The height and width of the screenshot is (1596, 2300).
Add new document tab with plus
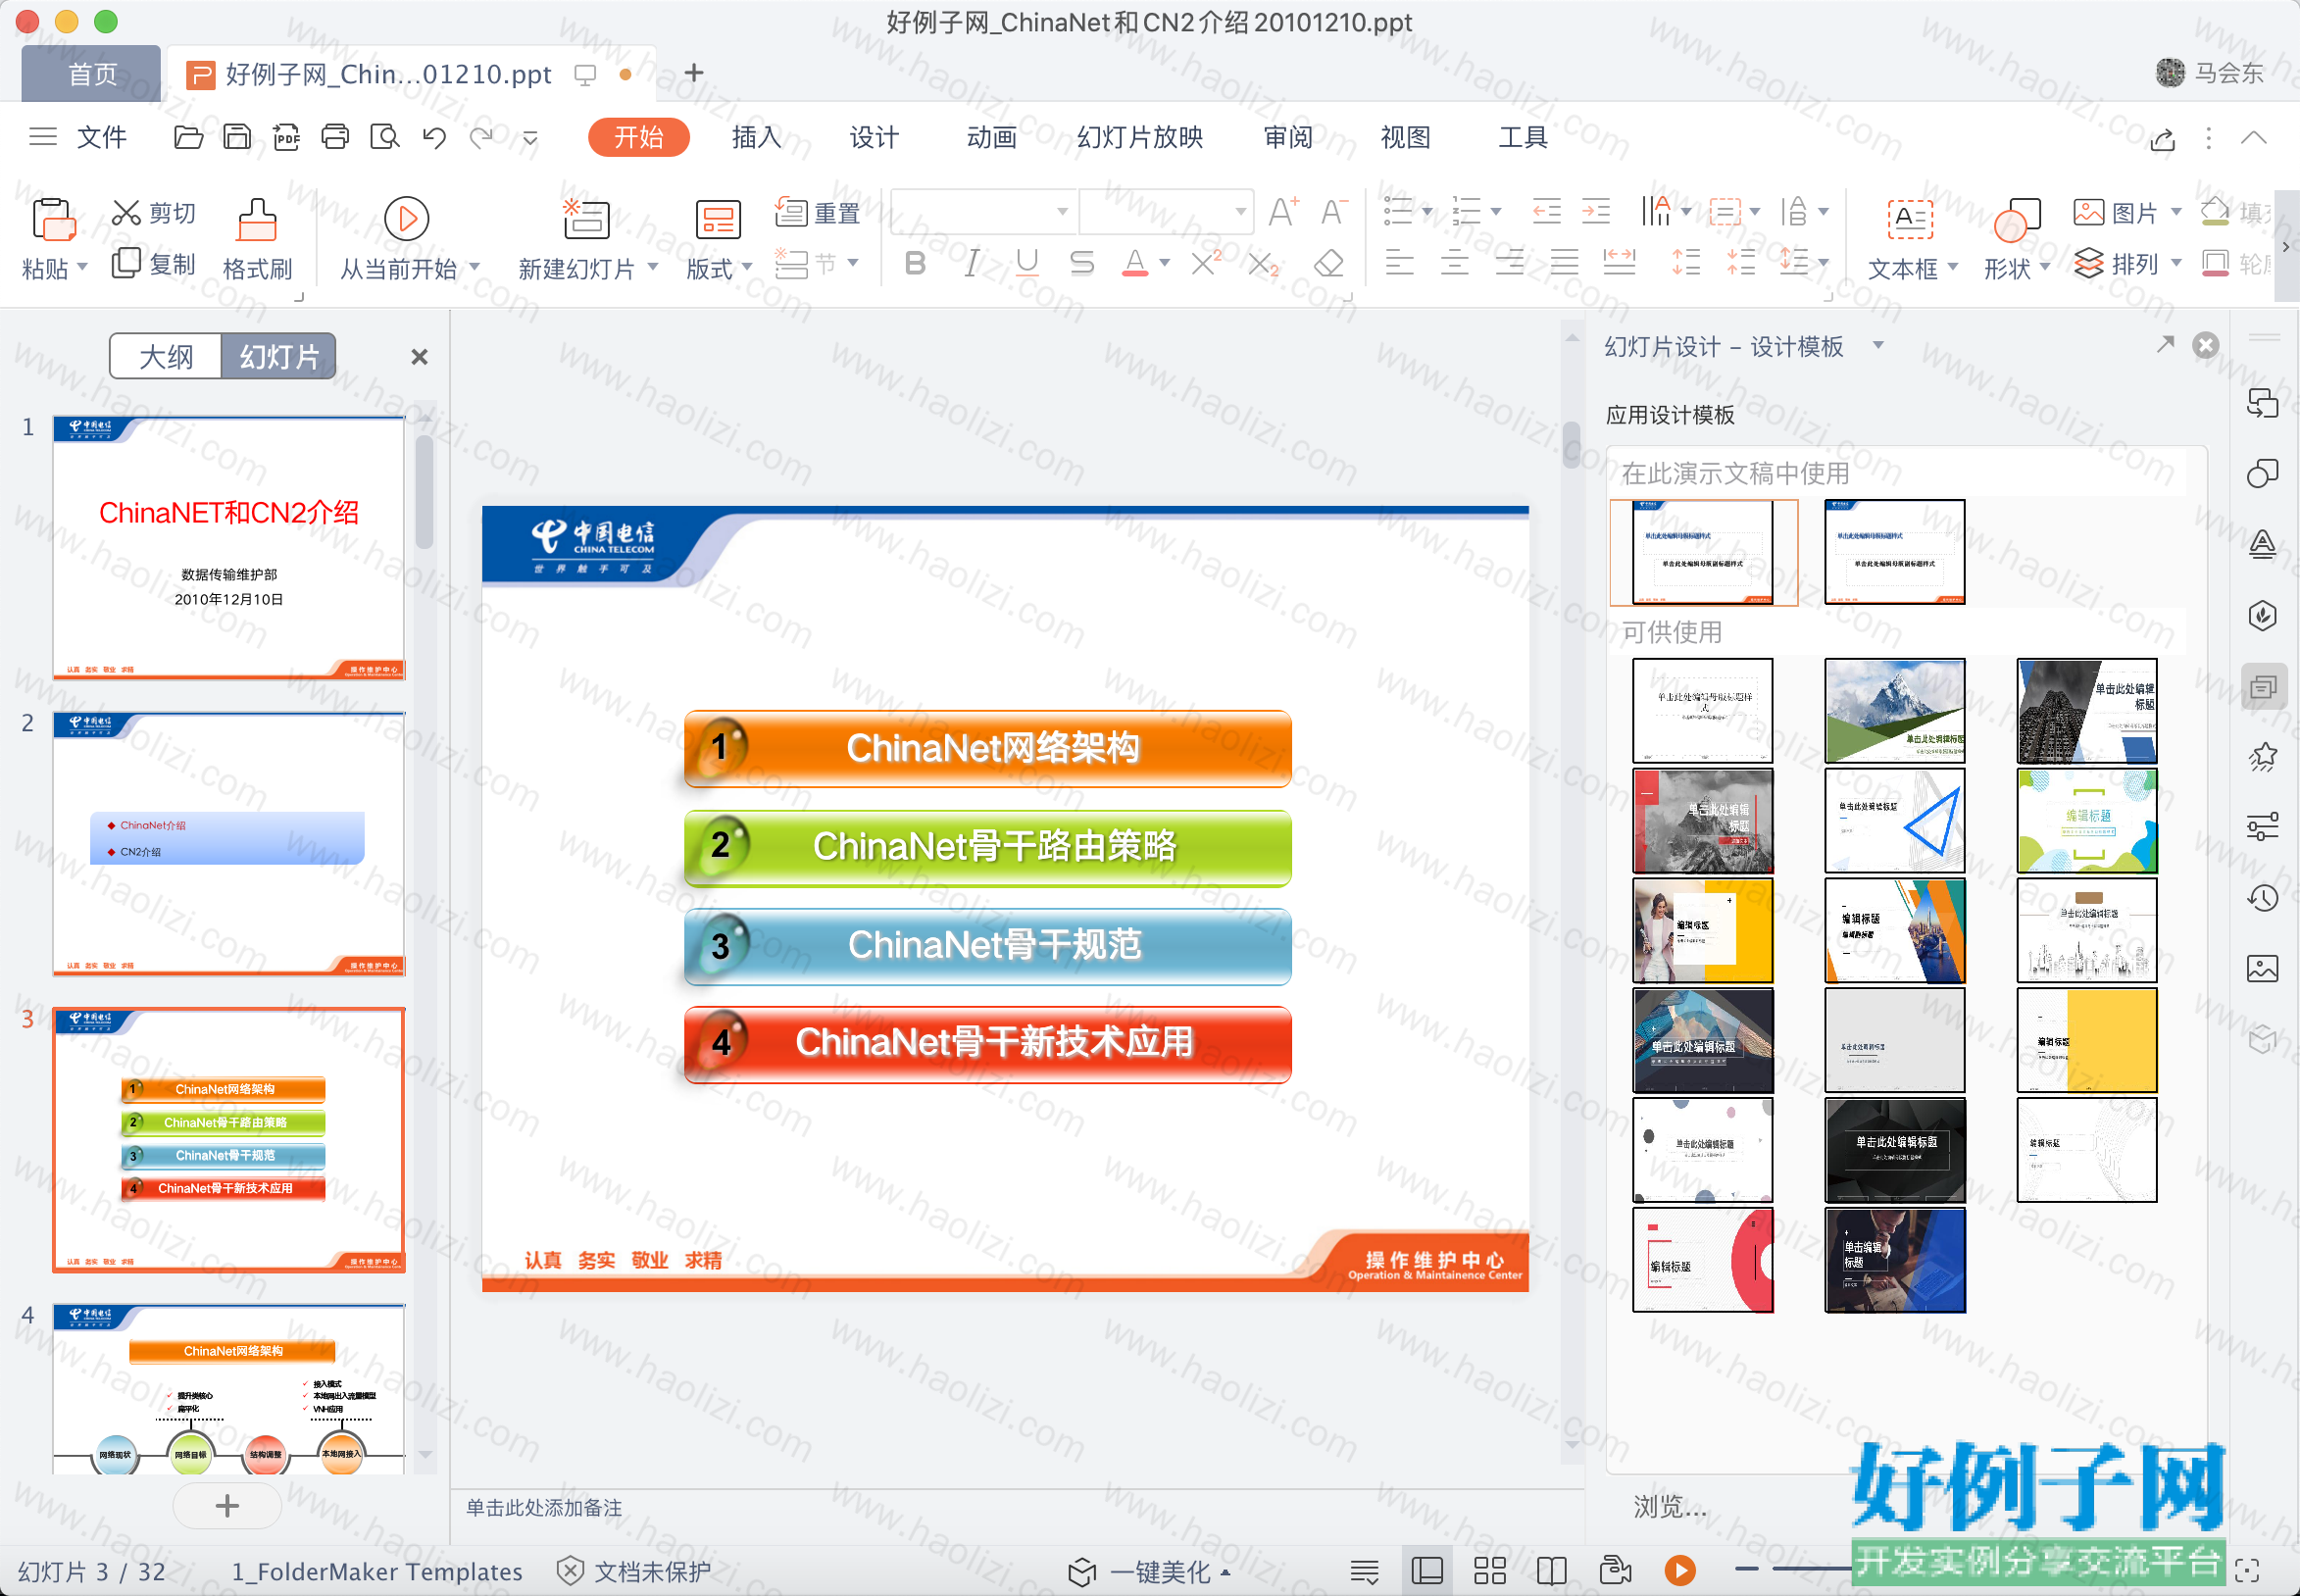694,73
